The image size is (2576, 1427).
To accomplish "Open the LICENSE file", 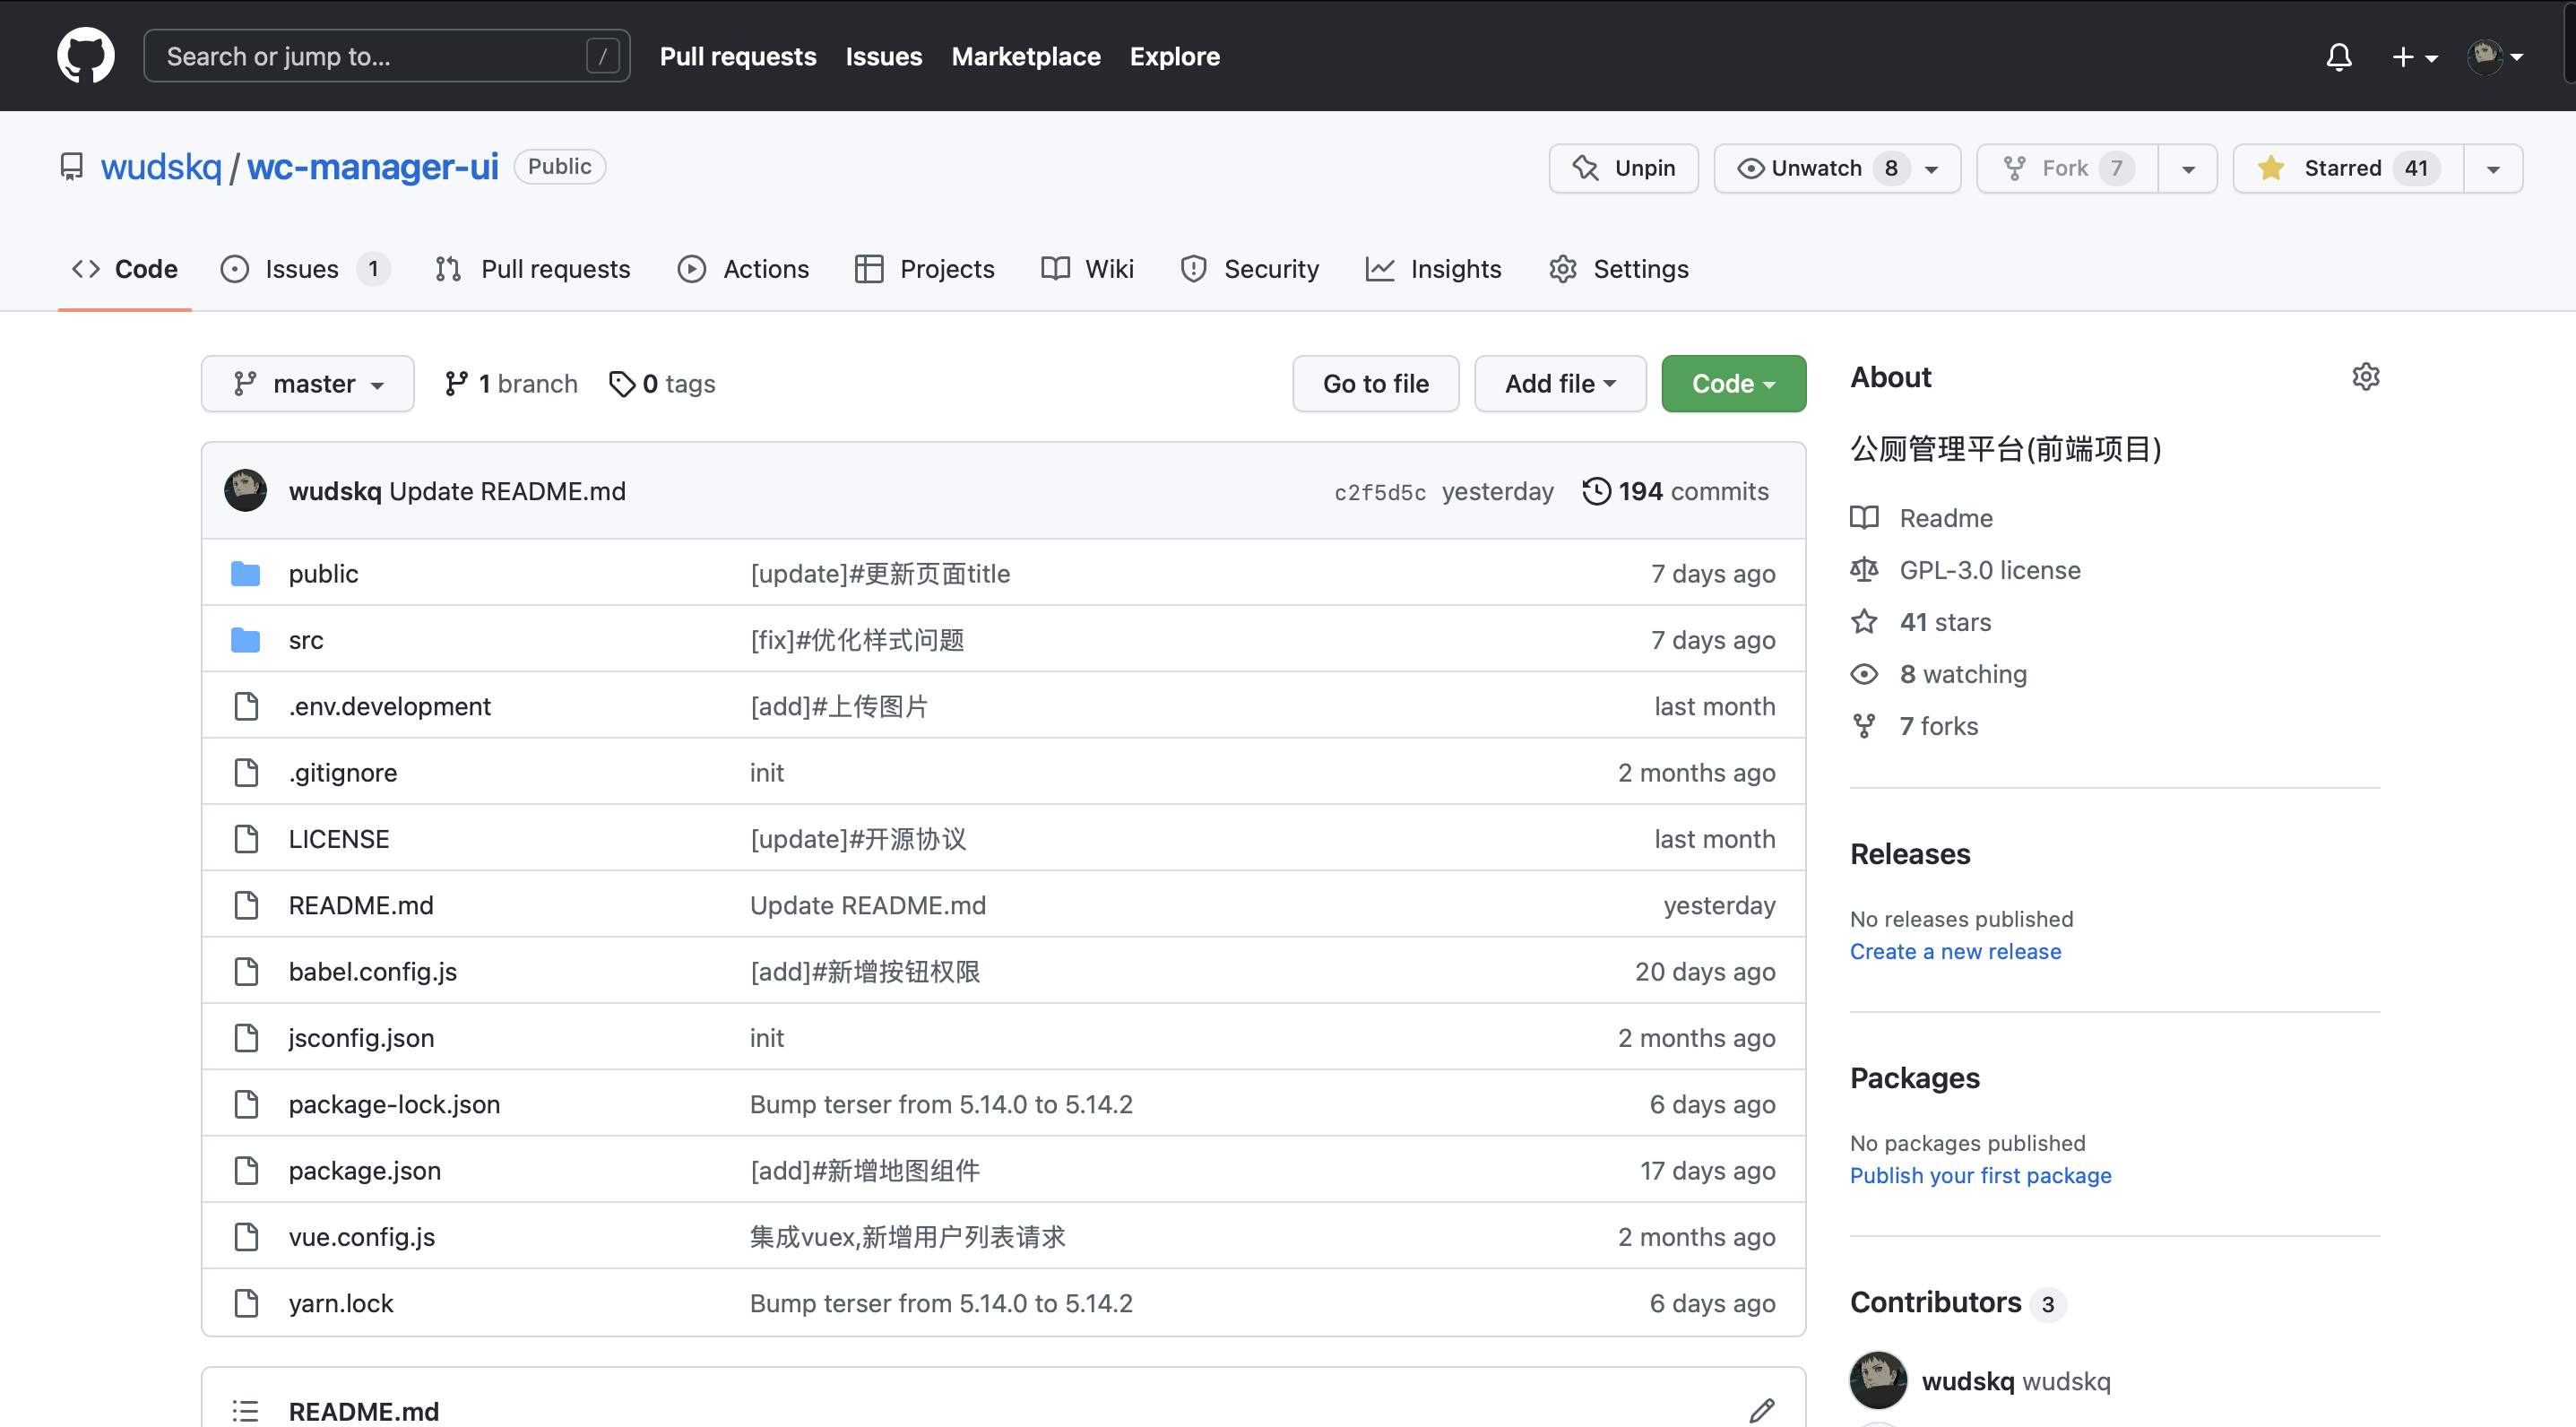I will click(x=339, y=839).
